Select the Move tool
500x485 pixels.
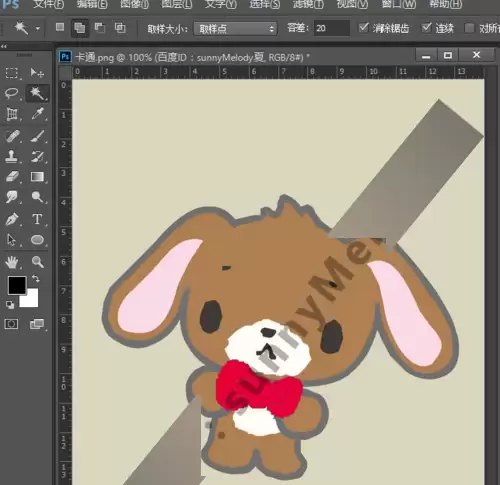point(37,73)
